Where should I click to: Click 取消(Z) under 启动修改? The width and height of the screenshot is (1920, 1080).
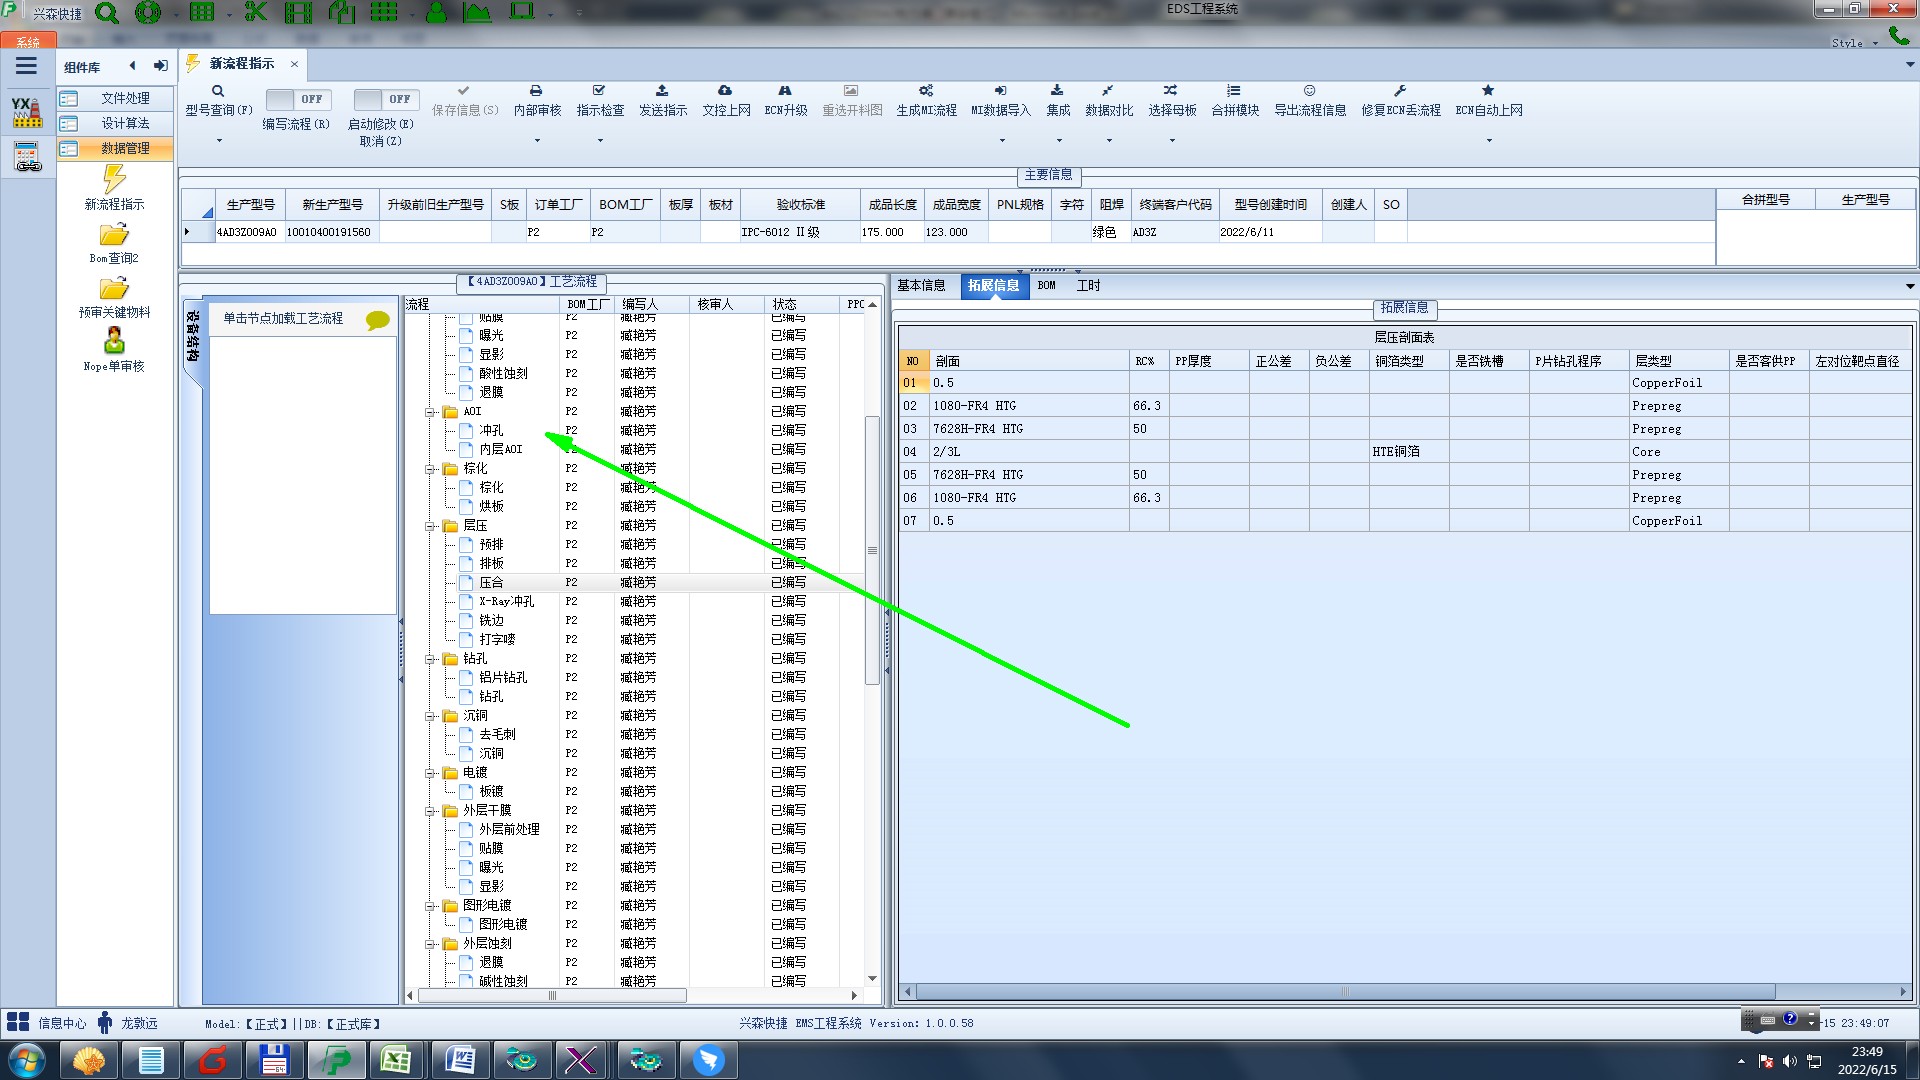pos(380,141)
